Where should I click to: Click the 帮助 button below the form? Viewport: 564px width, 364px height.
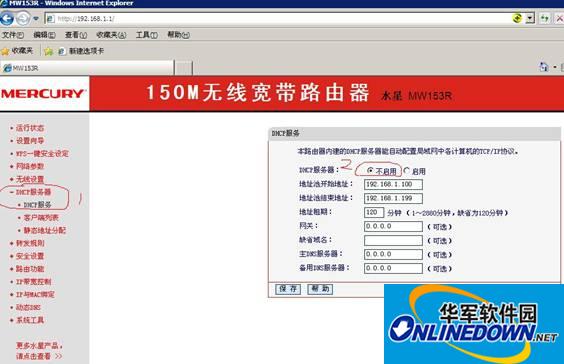(320, 289)
